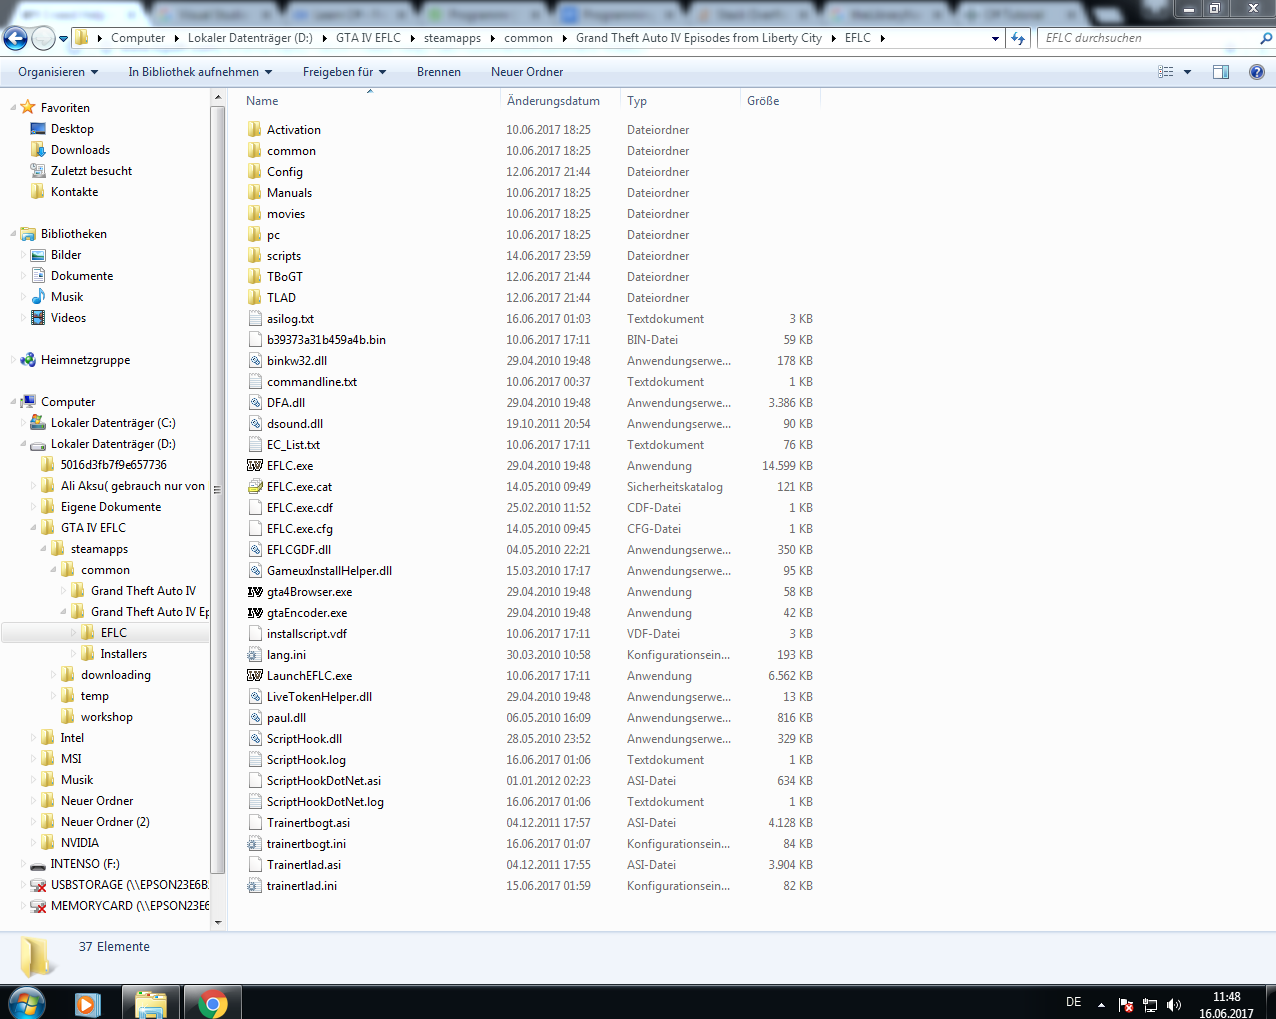Open the Help question mark icon
Image resolution: width=1276 pixels, height=1019 pixels.
(x=1256, y=72)
